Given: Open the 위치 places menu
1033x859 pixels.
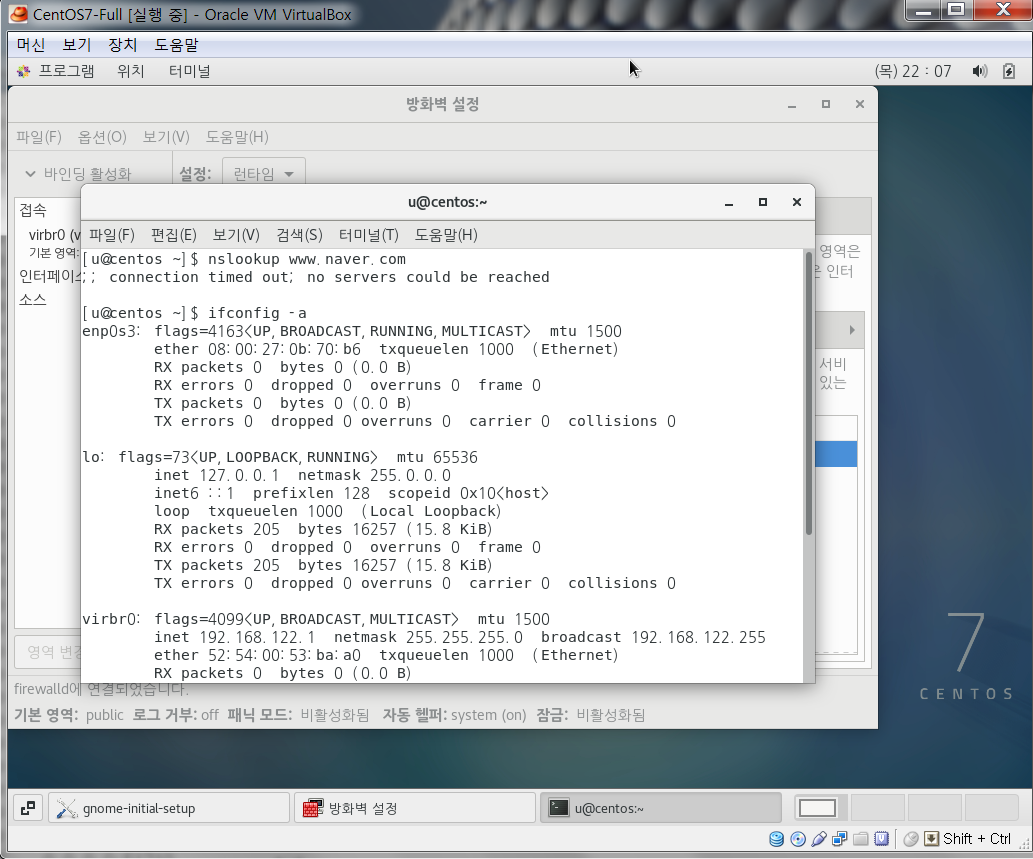Looking at the screenshot, I should [130, 71].
